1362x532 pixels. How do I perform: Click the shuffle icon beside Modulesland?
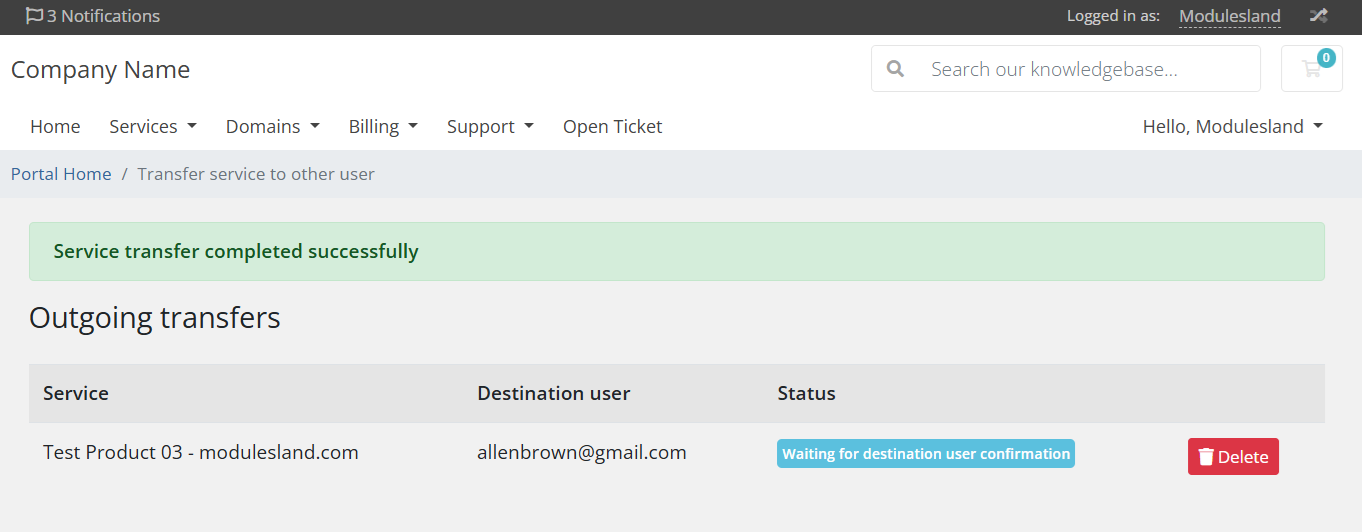[1318, 16]
